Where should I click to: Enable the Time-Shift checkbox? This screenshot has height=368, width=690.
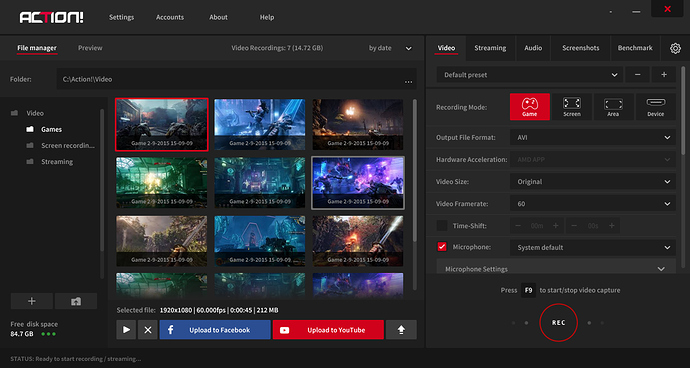click(x=442, y=226)
